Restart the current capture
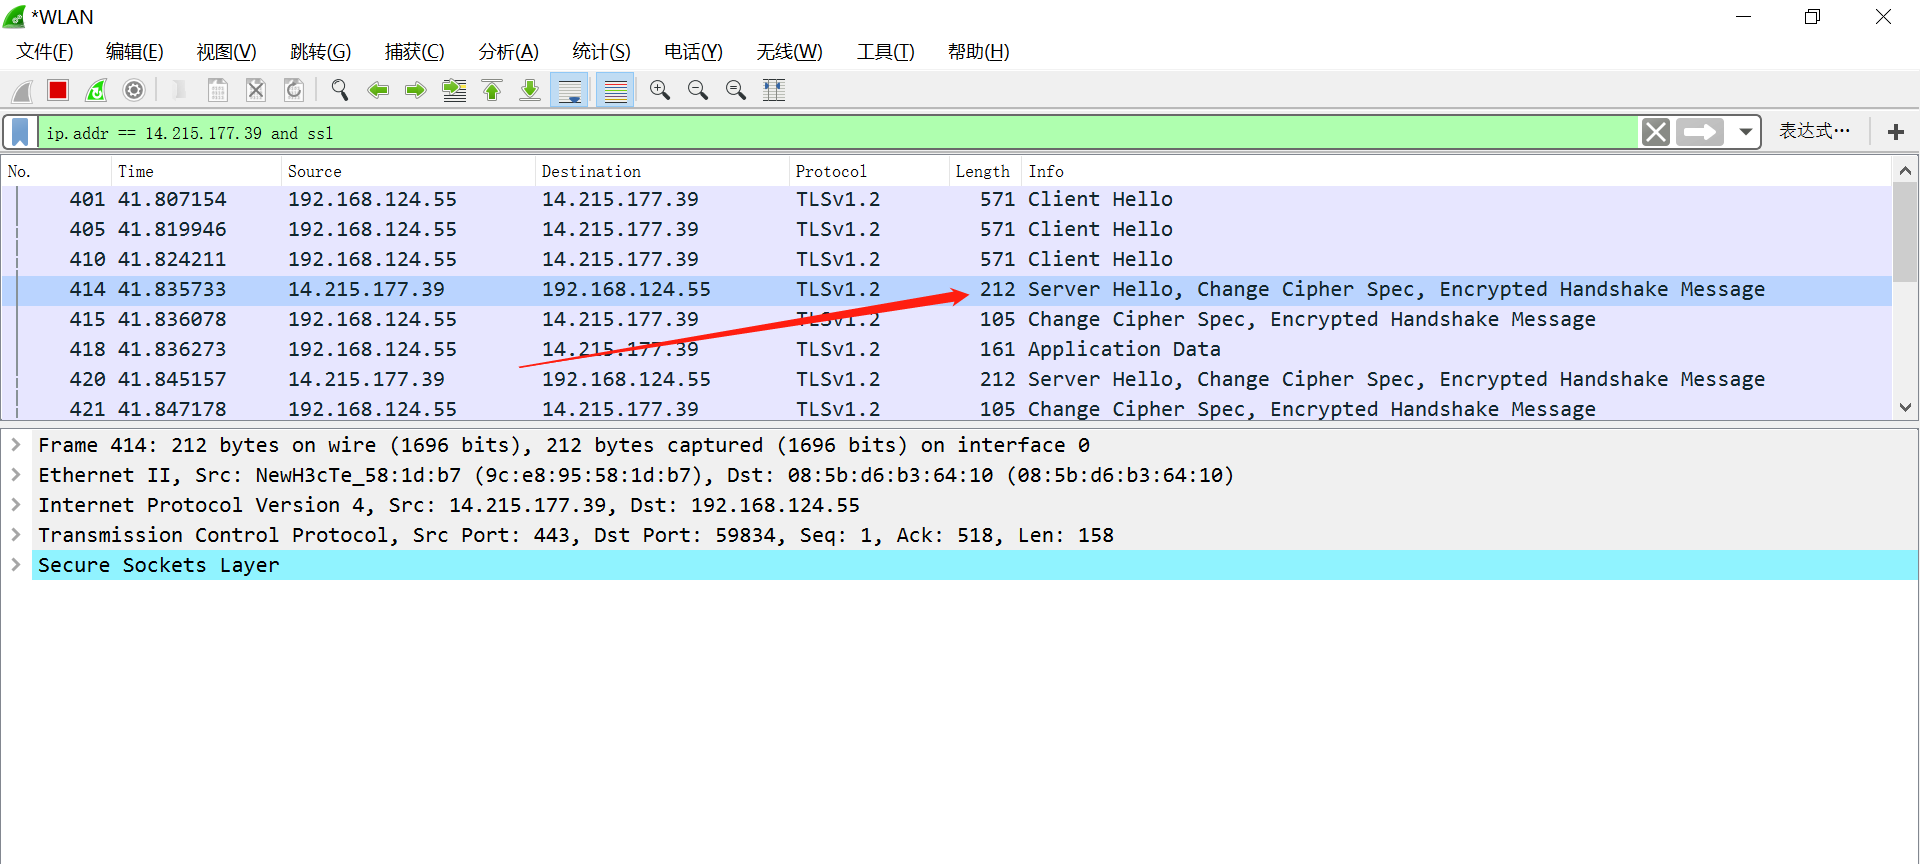This screenshot has width=1920, height=864. [96, 91]
